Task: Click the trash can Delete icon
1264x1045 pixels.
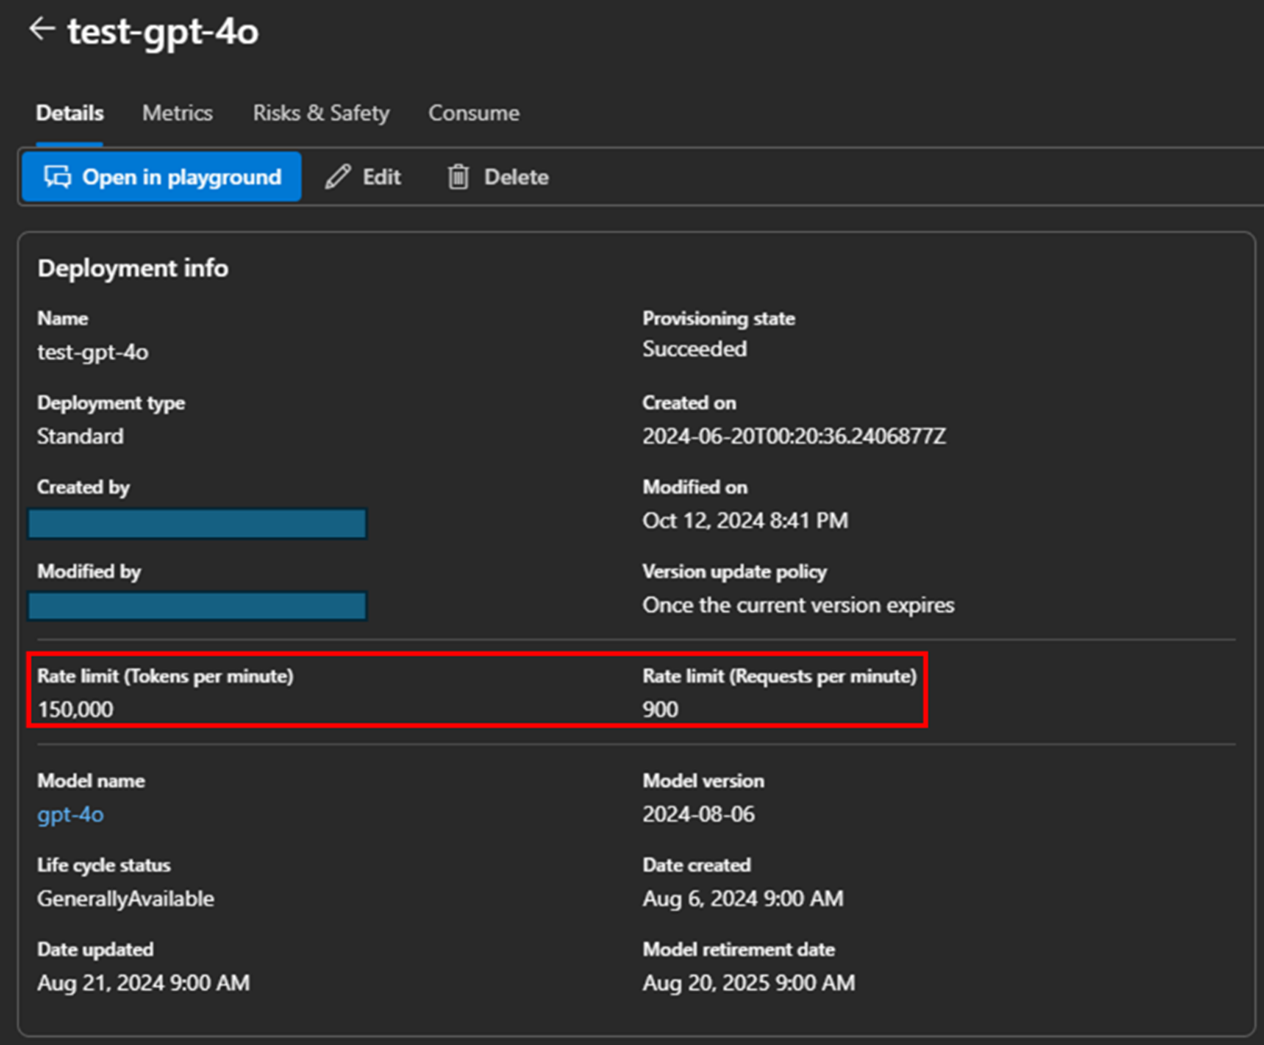Action: click(458, 177)
